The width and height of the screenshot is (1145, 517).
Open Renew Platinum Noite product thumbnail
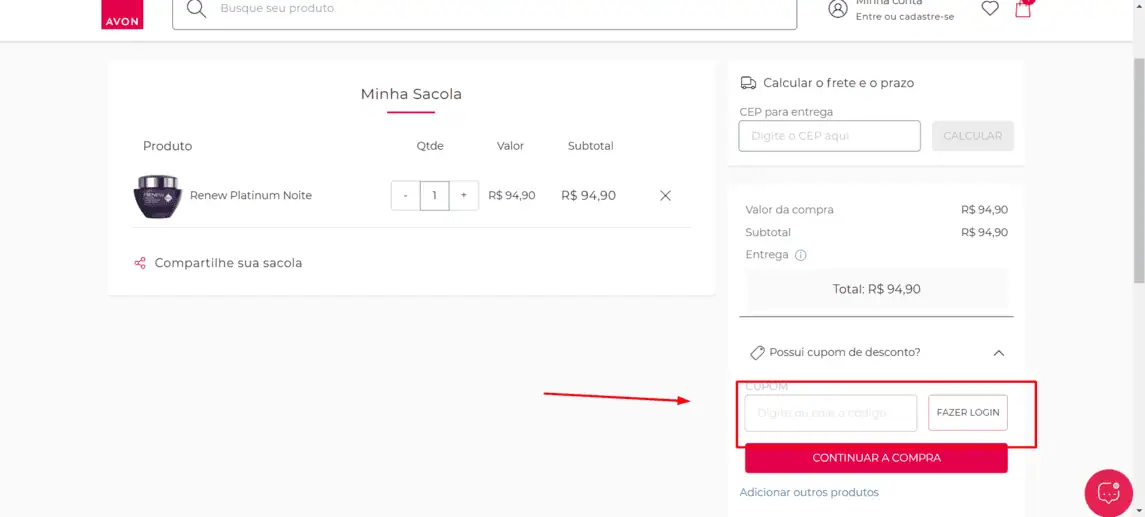click(157, 196)
